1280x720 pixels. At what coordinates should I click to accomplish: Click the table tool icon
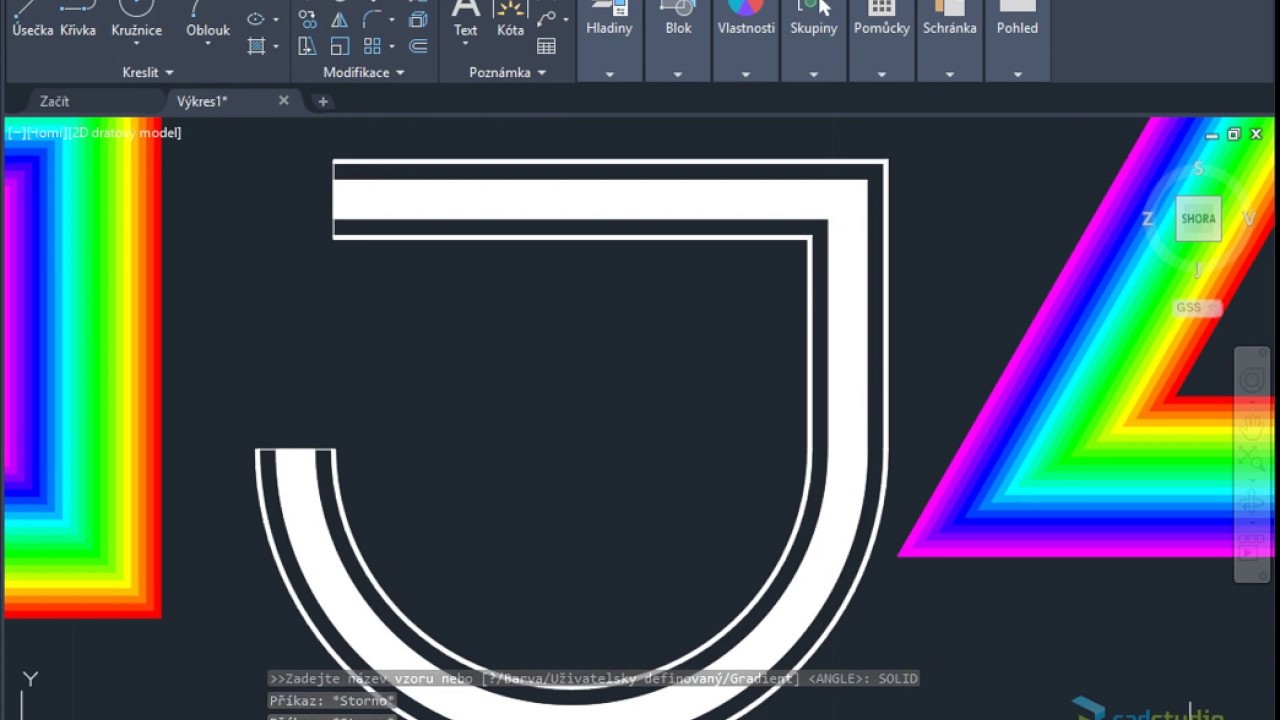click(x=546, y=46)
